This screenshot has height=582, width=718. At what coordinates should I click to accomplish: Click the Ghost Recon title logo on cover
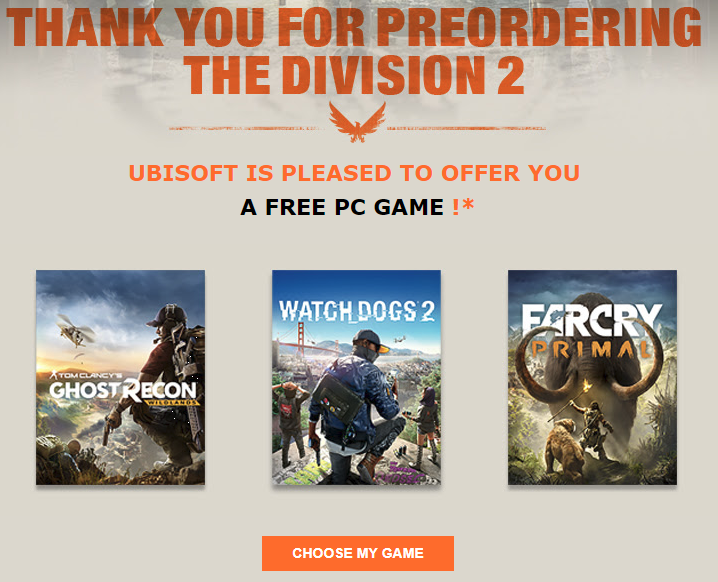click(124, 388)
